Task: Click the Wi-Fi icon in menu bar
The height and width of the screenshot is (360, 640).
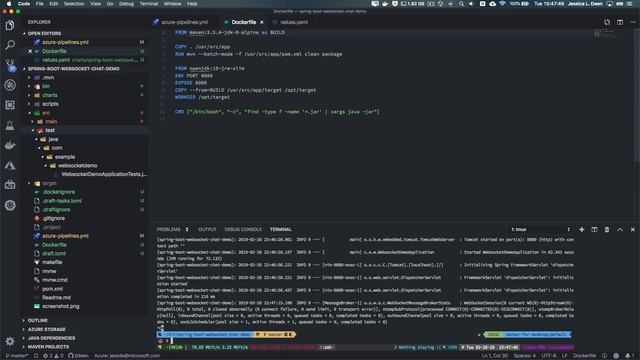Action: [502, 4]
